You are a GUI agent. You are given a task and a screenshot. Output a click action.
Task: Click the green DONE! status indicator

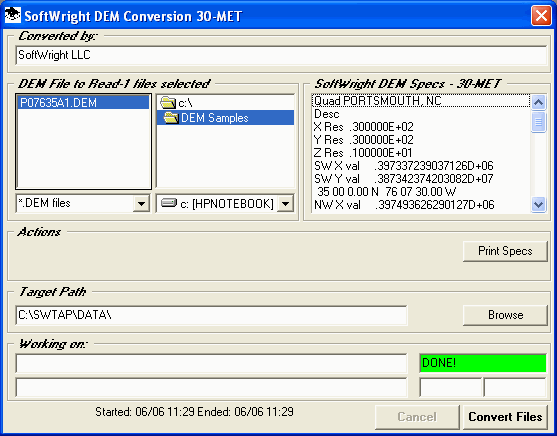(x=483, y=363)
